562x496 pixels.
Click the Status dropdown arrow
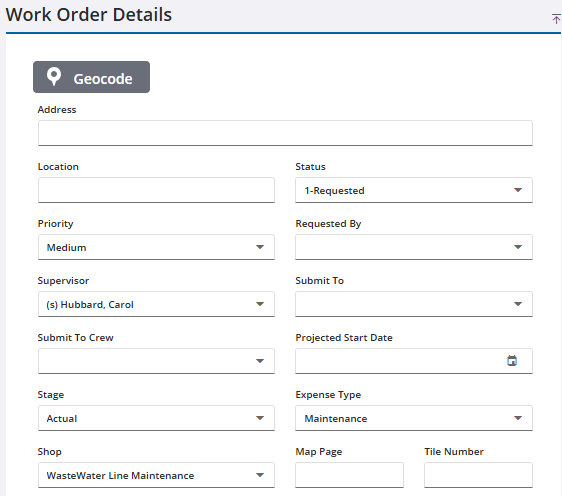coord(518,190)
